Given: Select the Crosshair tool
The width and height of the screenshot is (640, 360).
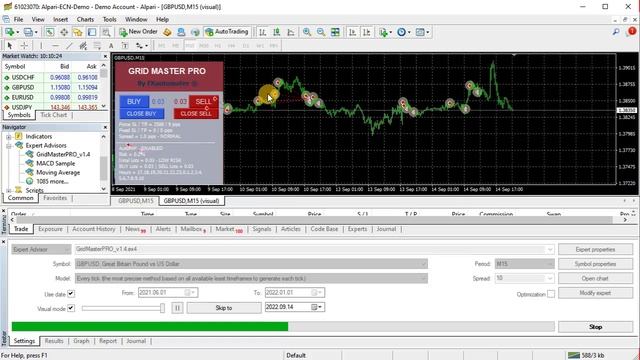Looking at the screenshot, I should click(24, 46).
